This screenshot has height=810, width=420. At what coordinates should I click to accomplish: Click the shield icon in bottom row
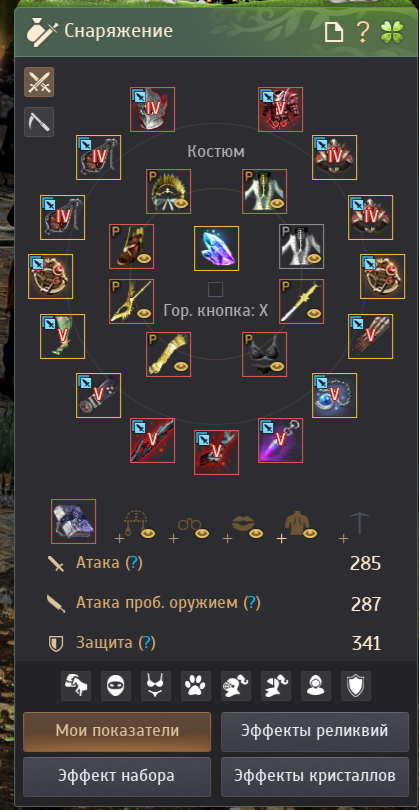(356, 686)
